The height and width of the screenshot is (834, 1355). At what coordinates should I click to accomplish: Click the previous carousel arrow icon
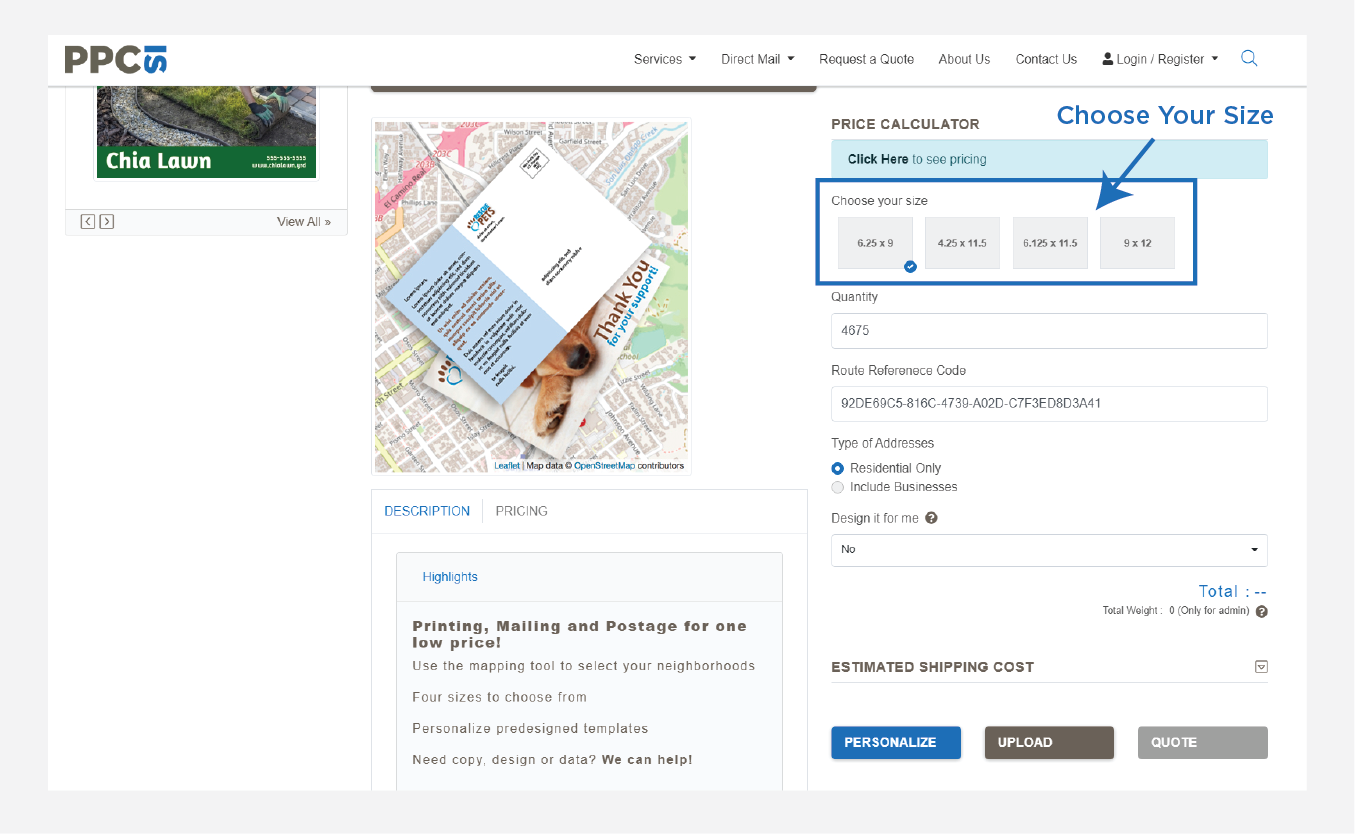(88, 222)
